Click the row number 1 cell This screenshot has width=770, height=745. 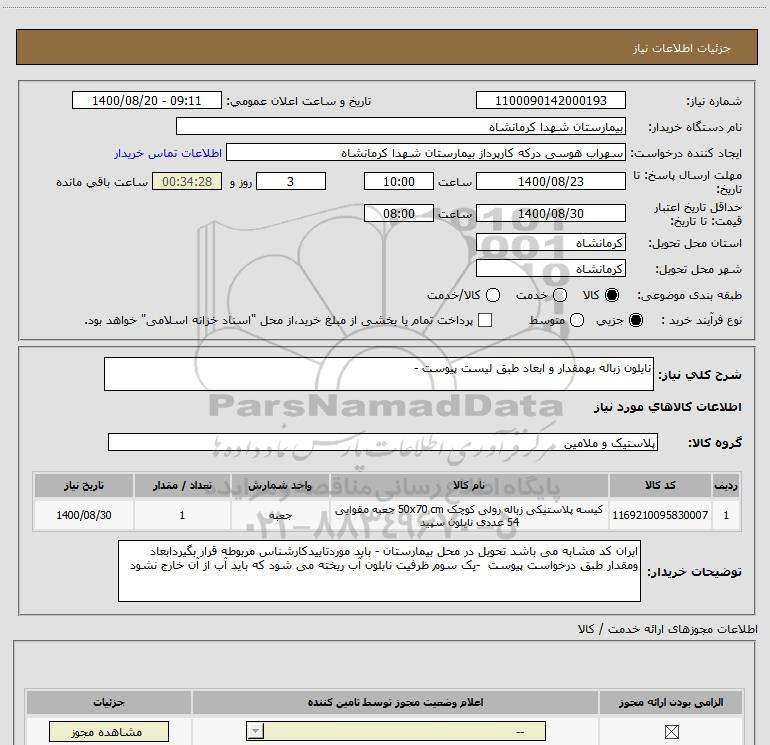[726, 515]
